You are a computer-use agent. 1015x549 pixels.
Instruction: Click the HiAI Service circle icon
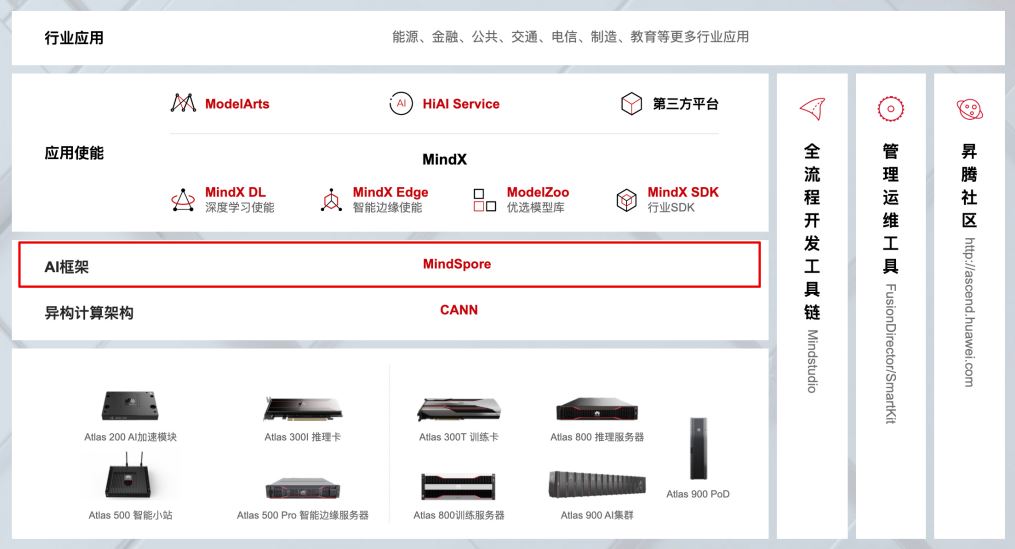(x=401, y=104)
